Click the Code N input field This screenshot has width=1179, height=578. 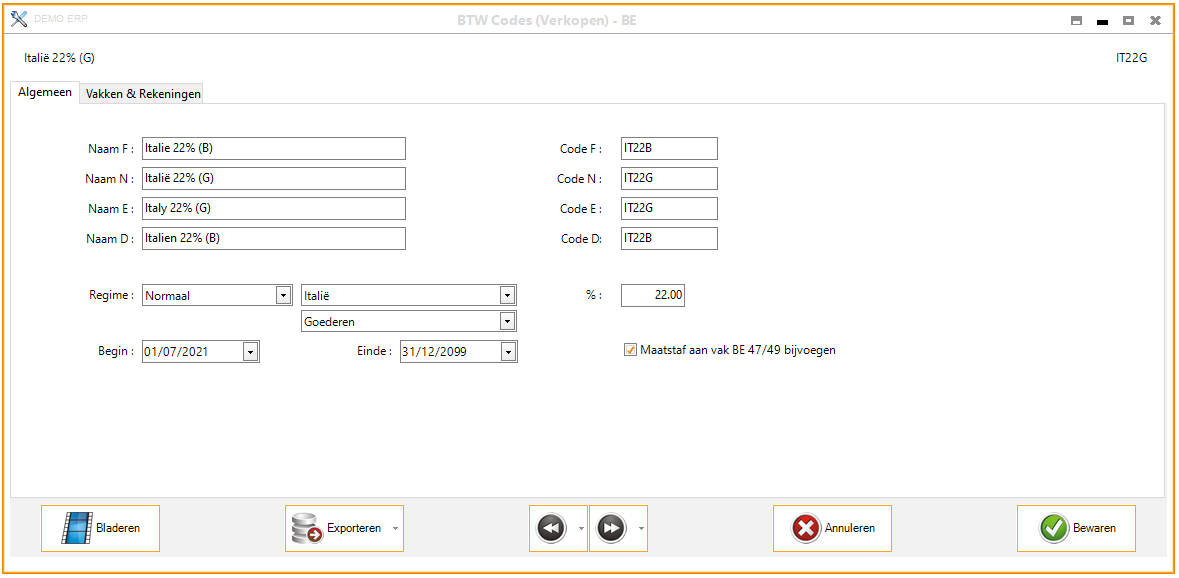coord(668,179)
